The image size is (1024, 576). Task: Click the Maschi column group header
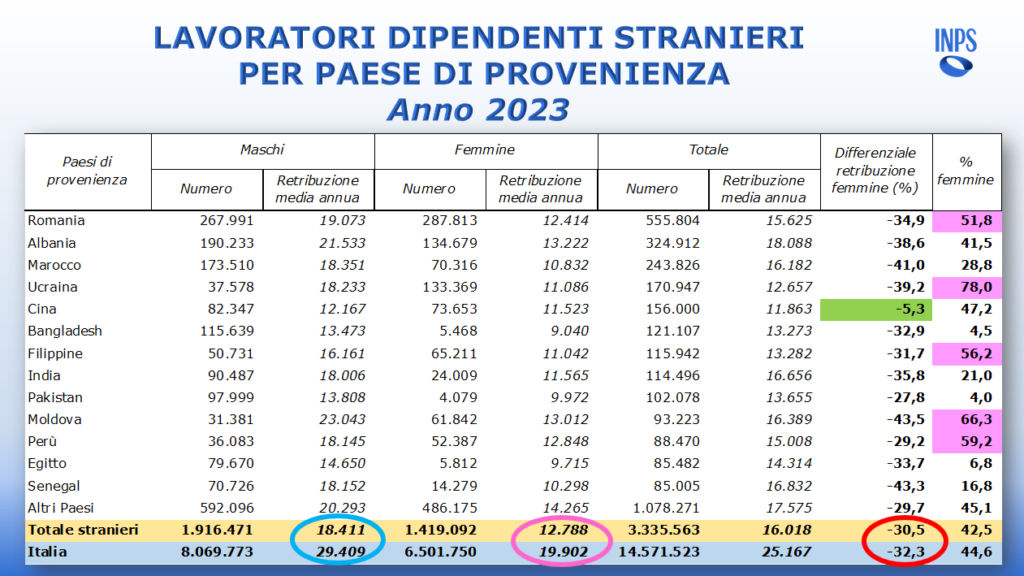262,150
